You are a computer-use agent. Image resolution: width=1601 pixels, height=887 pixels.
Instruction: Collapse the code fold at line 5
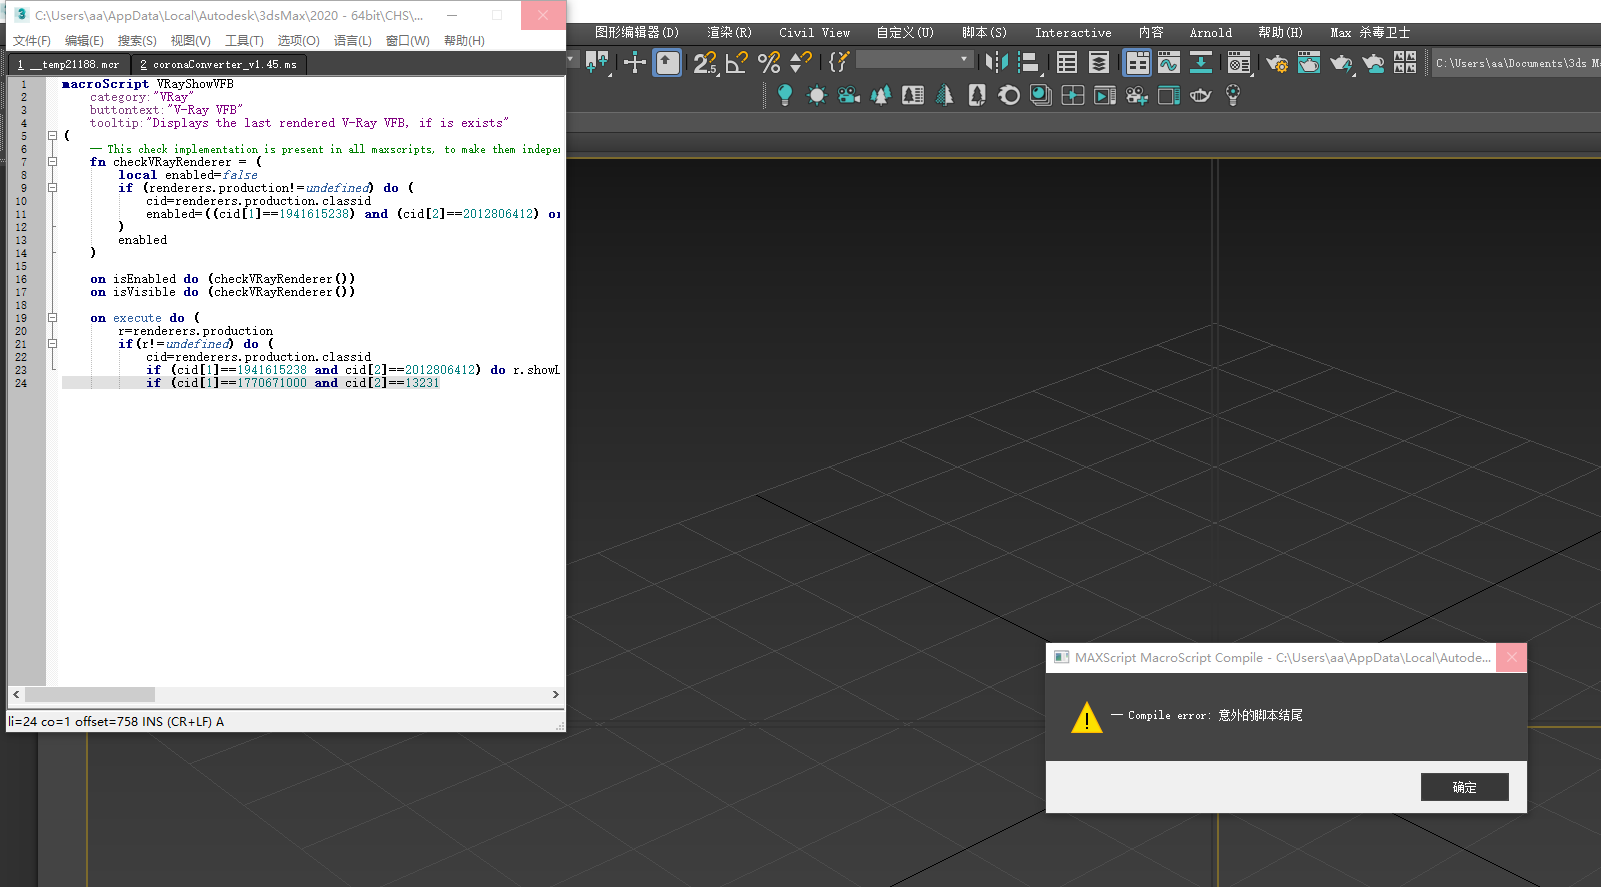(x=52, y=135)
